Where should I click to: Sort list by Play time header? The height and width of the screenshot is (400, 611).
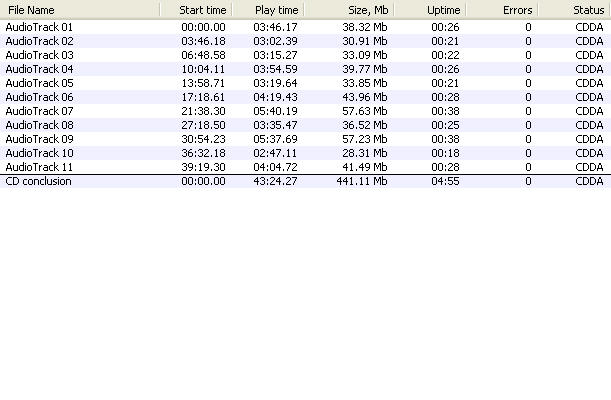click(268, 9)
